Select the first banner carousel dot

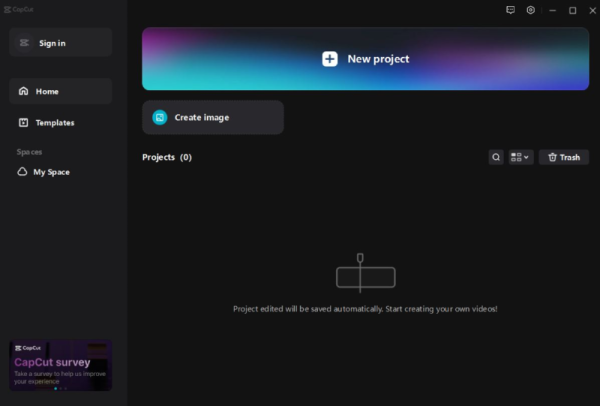click(55, 388)
